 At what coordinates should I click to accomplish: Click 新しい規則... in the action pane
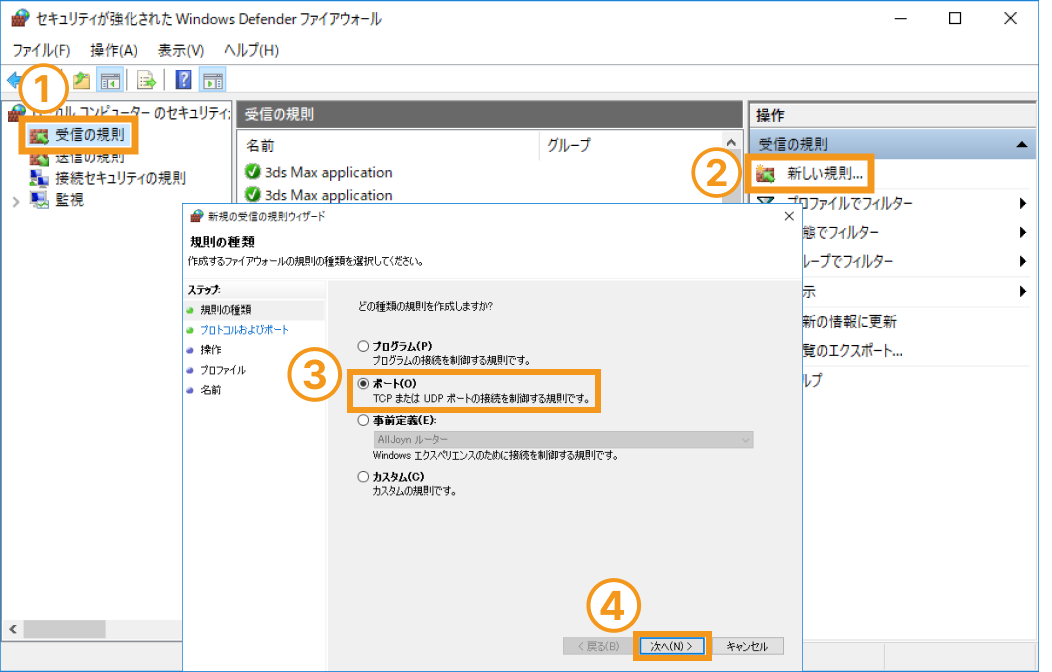(825, 174)
